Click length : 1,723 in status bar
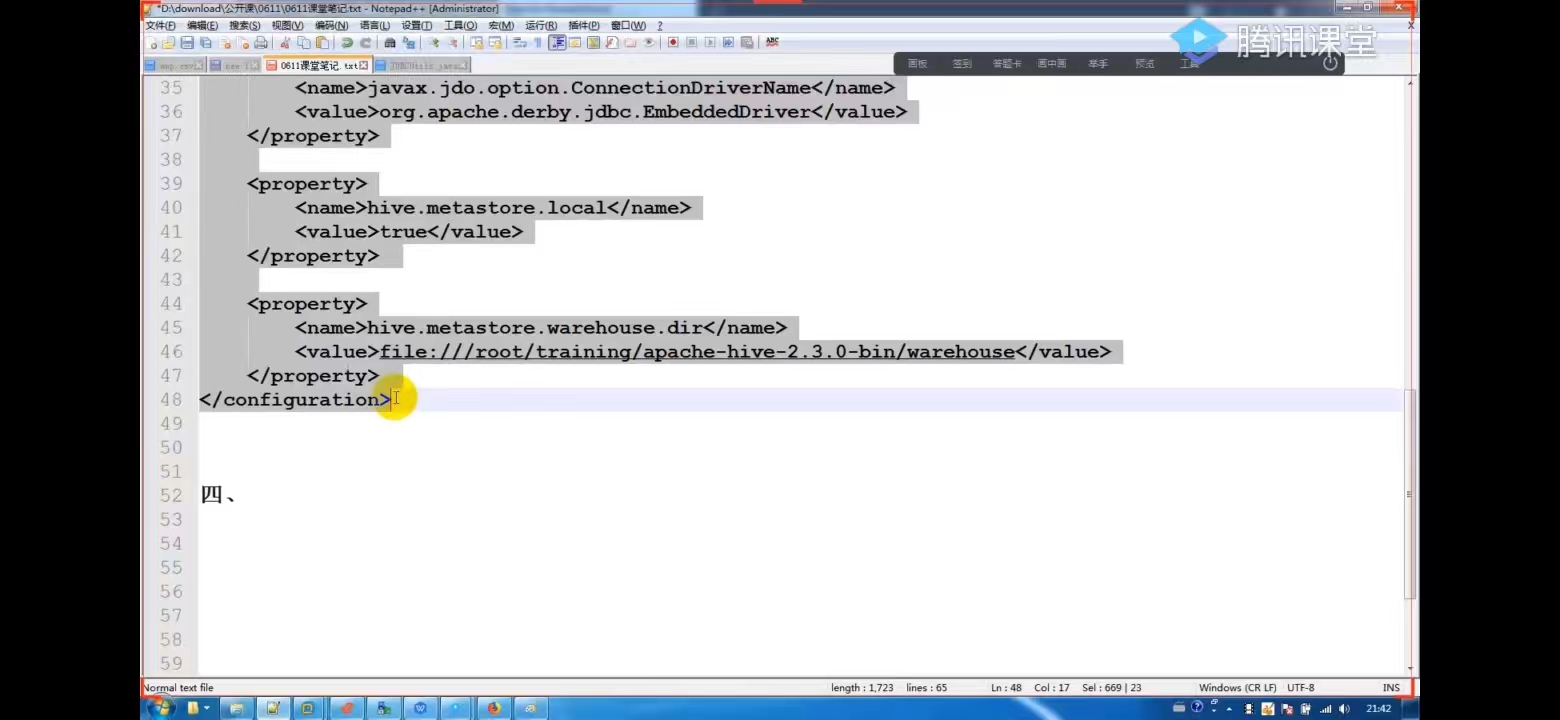Image resolution: width=1560 pixels, height=720 pixels. coord(862,688)
